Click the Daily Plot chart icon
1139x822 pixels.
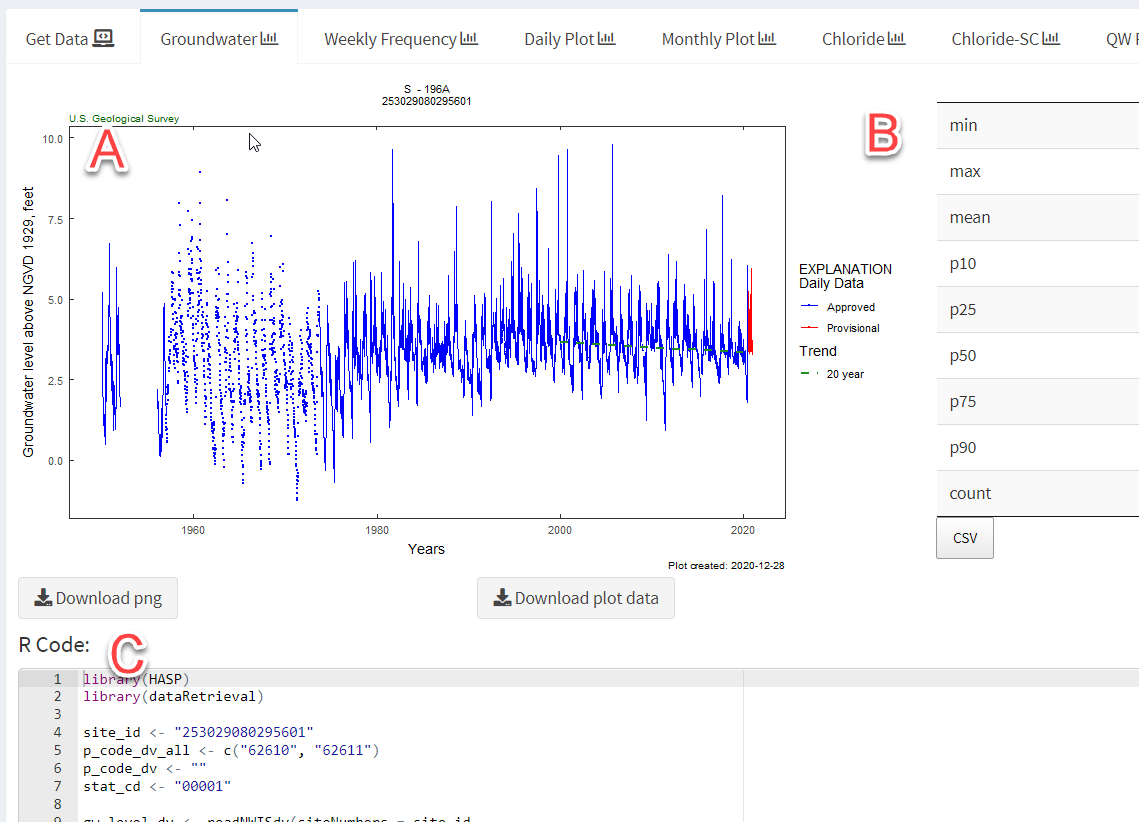606,39
